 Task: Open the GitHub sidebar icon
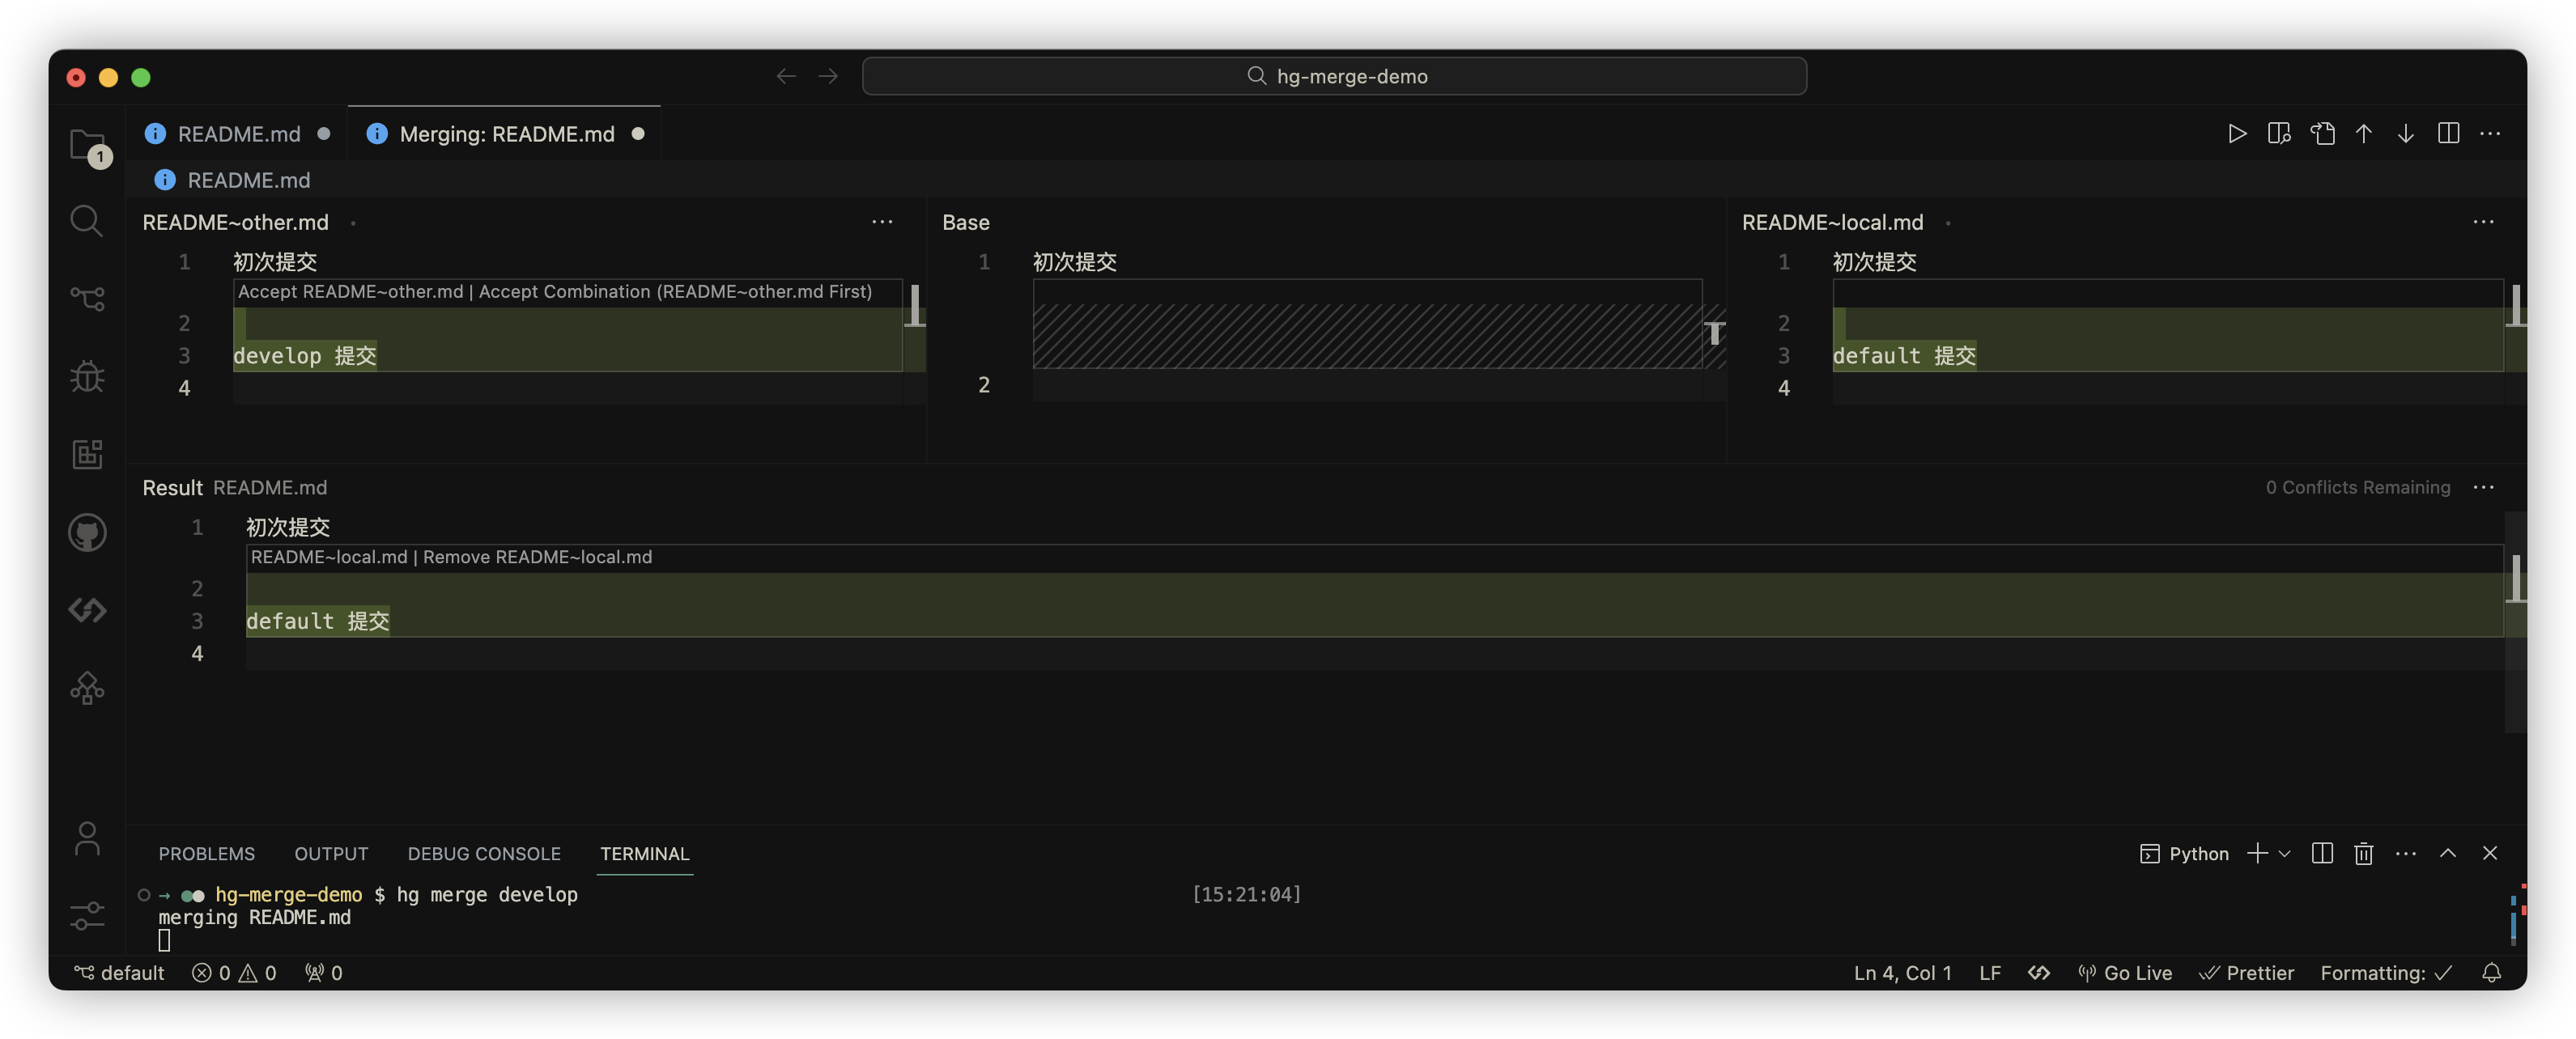click(87, 532)
